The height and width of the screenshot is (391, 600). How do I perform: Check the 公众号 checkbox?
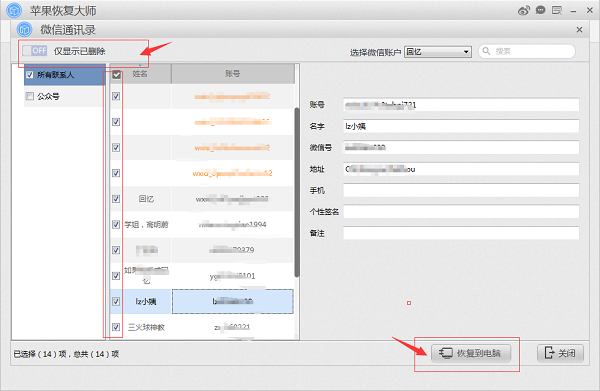29,96
